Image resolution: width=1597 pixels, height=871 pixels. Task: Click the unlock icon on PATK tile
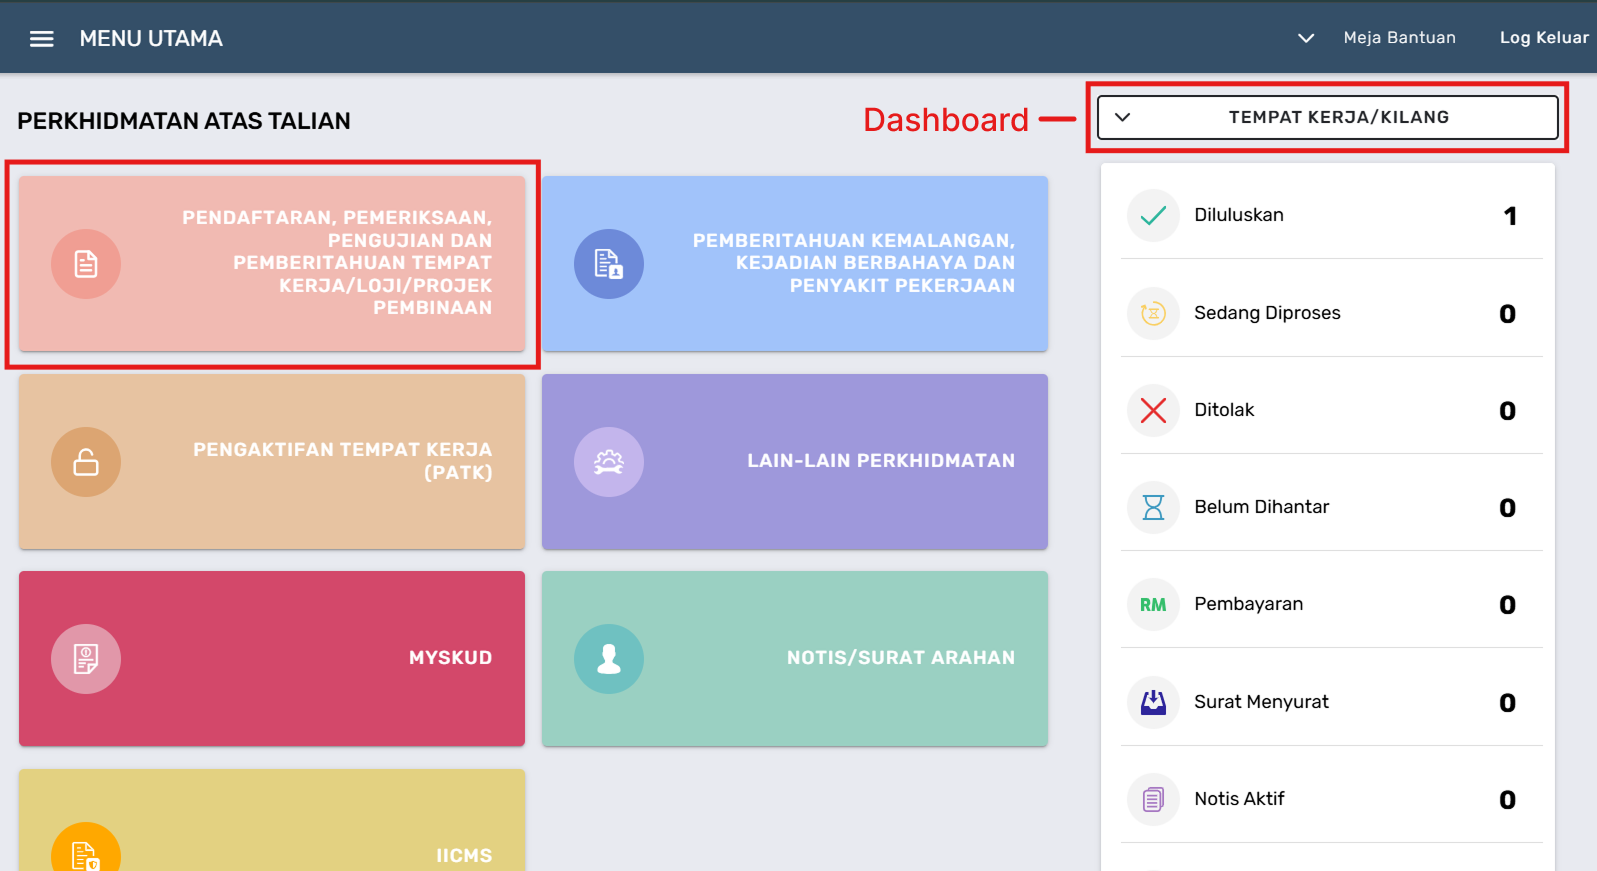click(86, 462)
